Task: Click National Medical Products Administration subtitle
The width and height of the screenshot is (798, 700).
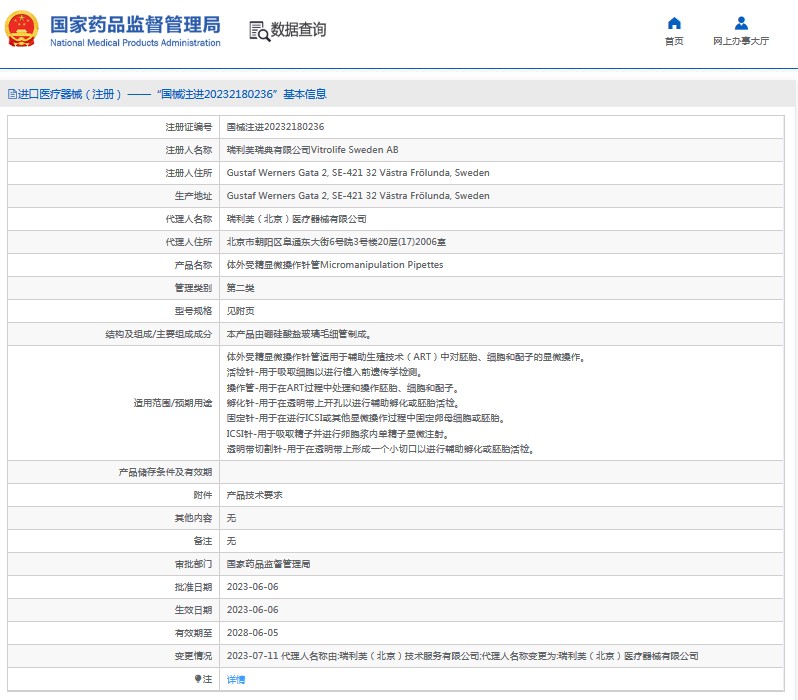Action: point(135,43)
